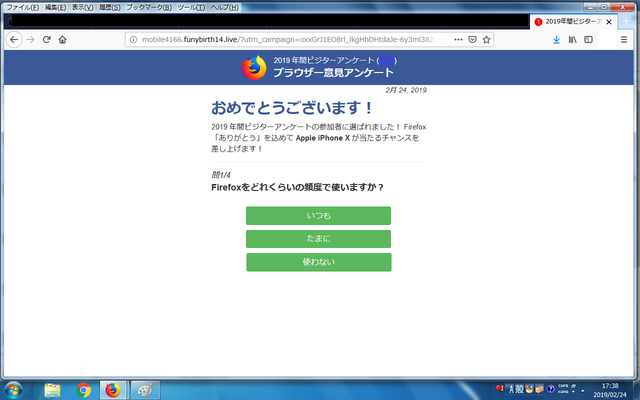Click the URL address bar field
This screenshot has width=640, height=400.
click(x=290, y=39)
